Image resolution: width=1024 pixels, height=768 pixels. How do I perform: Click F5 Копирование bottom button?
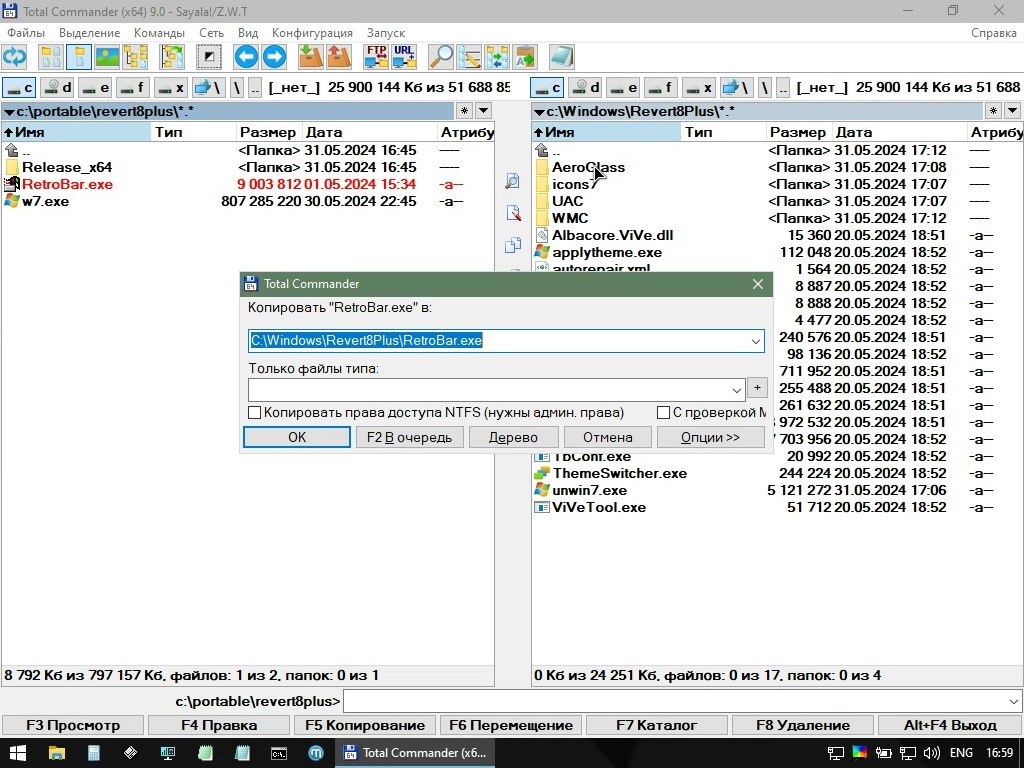364,726
